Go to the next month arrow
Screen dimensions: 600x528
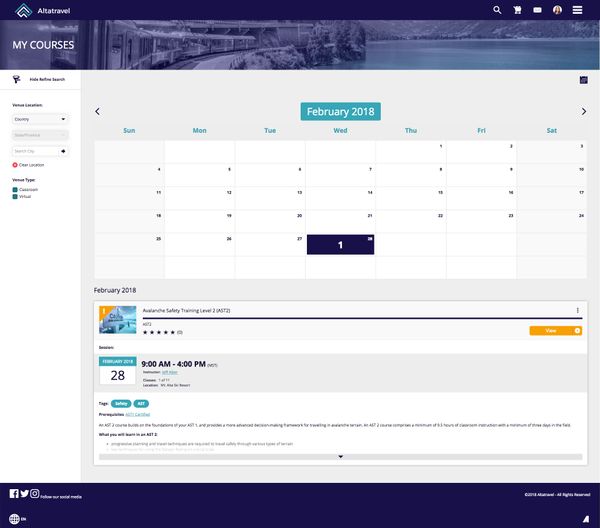click(584, 111)
